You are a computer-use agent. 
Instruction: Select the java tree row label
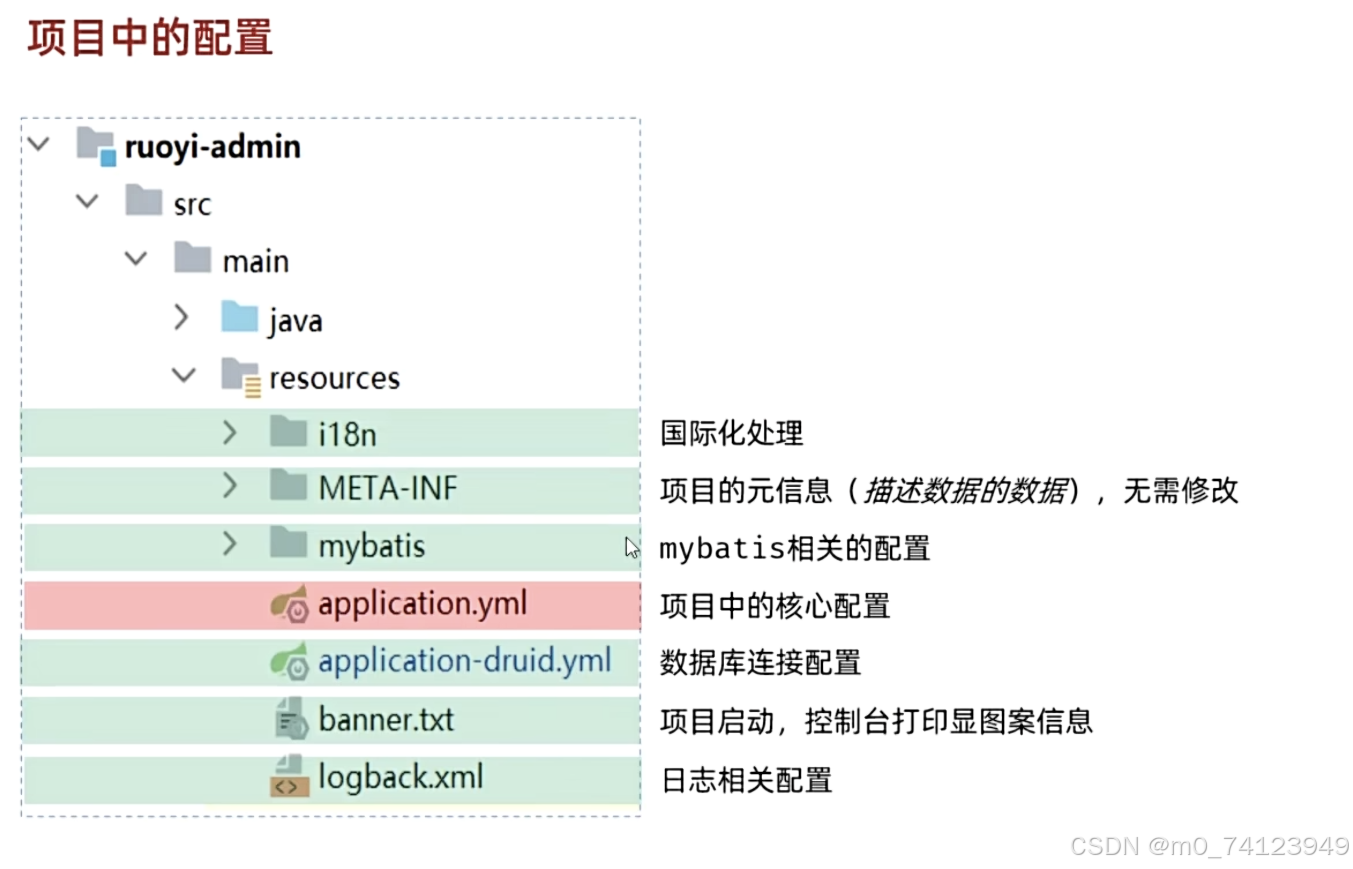click(295, 321)
